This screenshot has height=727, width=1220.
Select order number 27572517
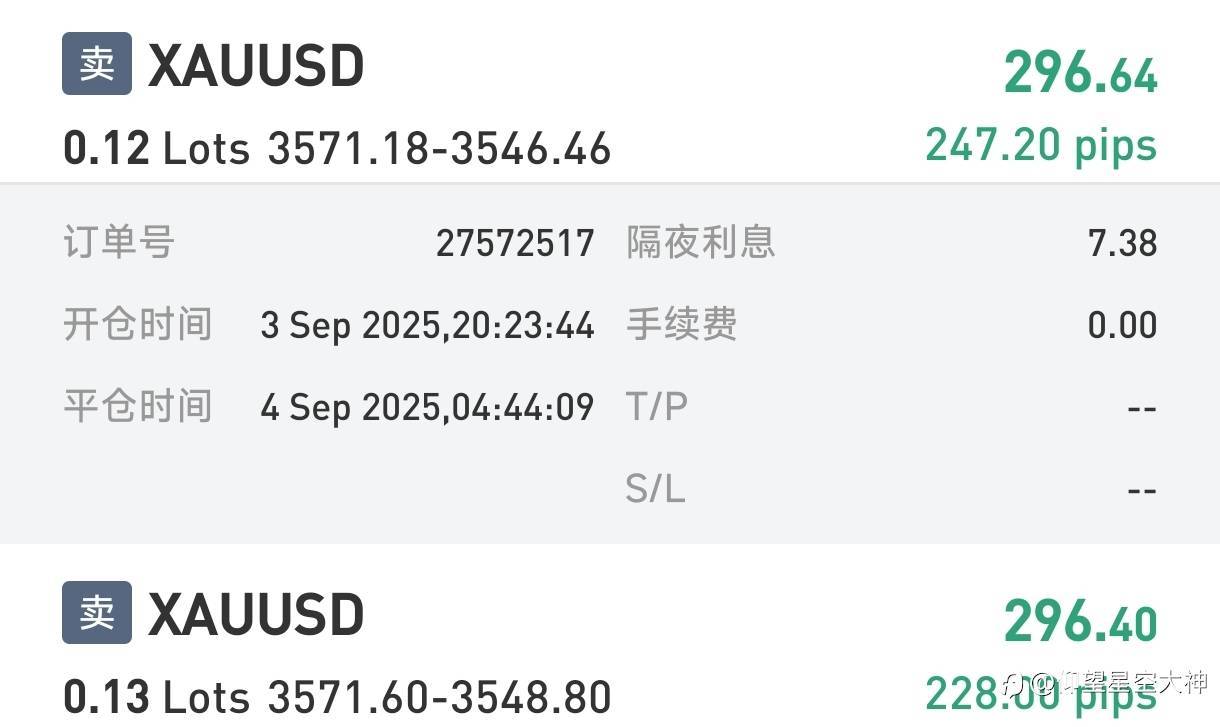tap(515, 243)
